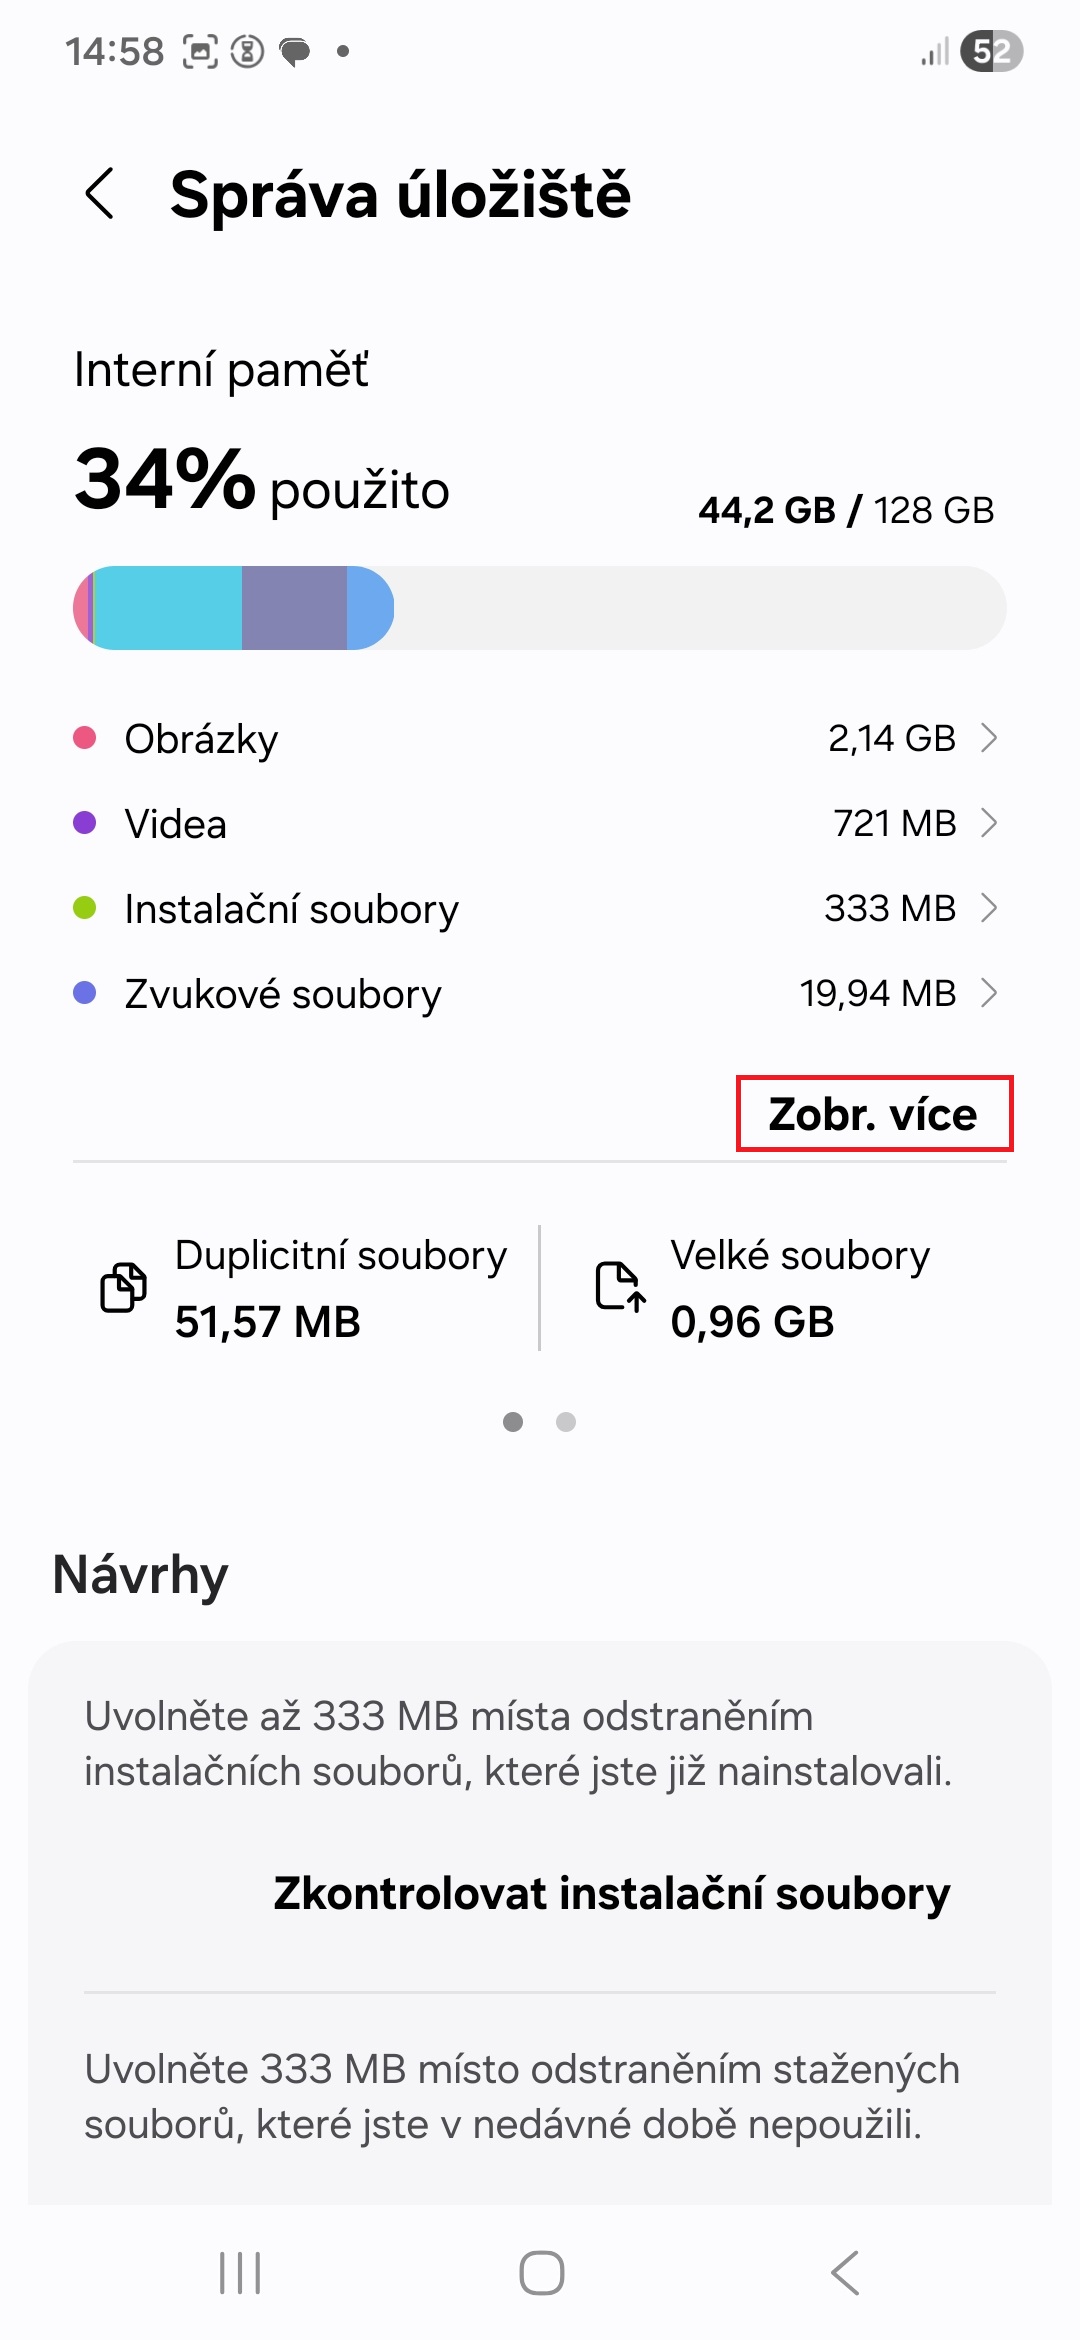The height and width of the screenshot is (2340, 1080).
Task: Expand the Obrázky storage category
Action: coord(990,738)
